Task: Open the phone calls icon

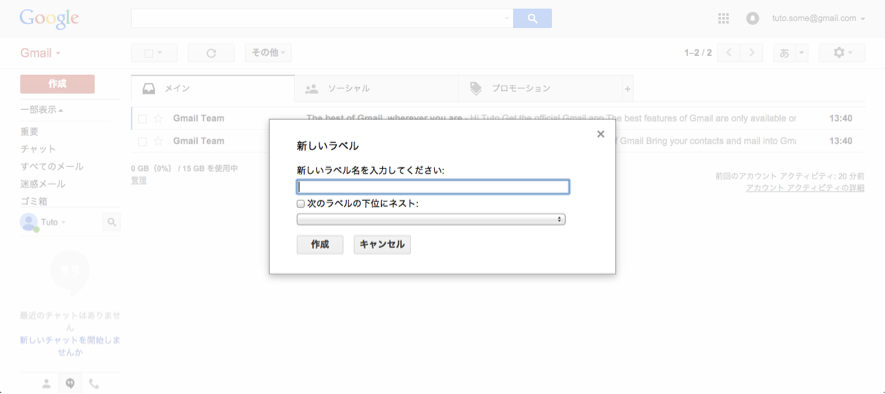Action: pos(94,384)
